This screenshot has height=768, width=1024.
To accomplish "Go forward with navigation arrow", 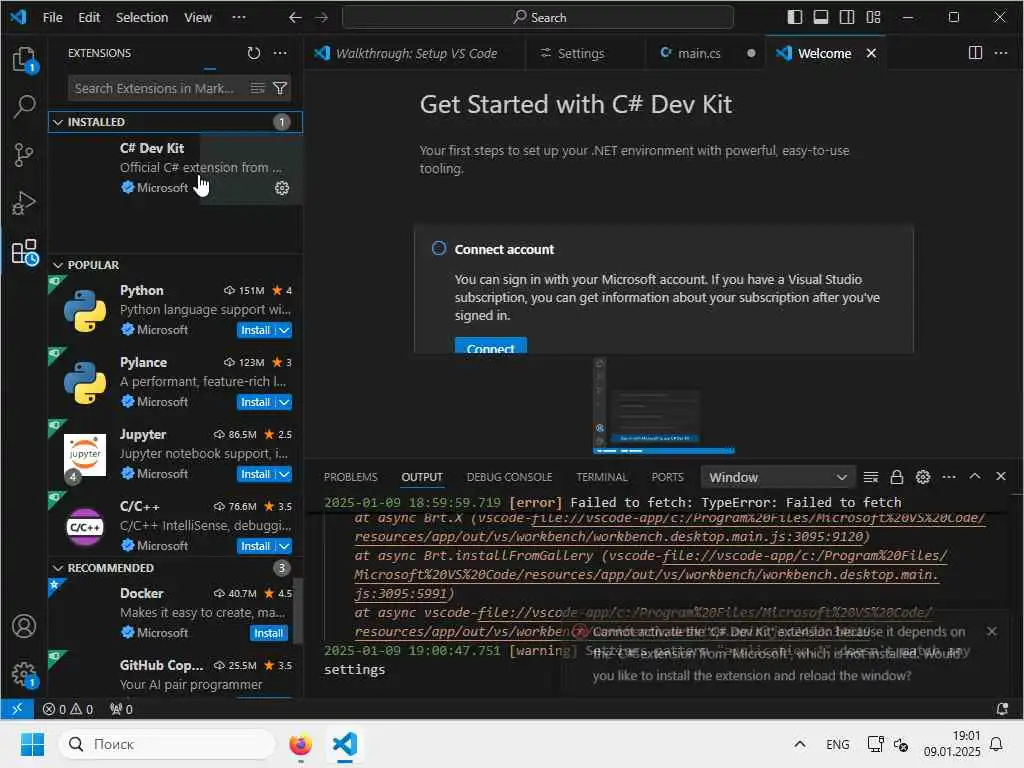I will [321, 18].
